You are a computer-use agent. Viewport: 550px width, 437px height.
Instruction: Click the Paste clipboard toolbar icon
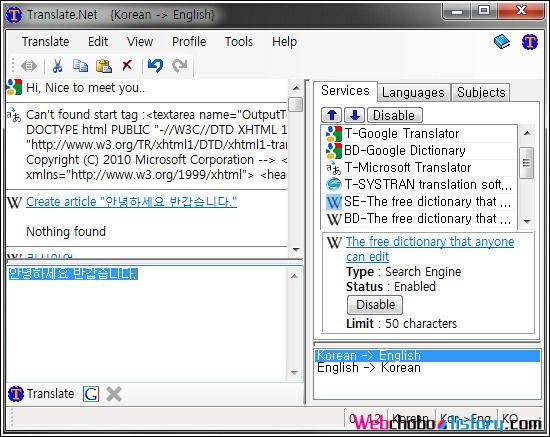pyautogui.click(x=104, y=66)
